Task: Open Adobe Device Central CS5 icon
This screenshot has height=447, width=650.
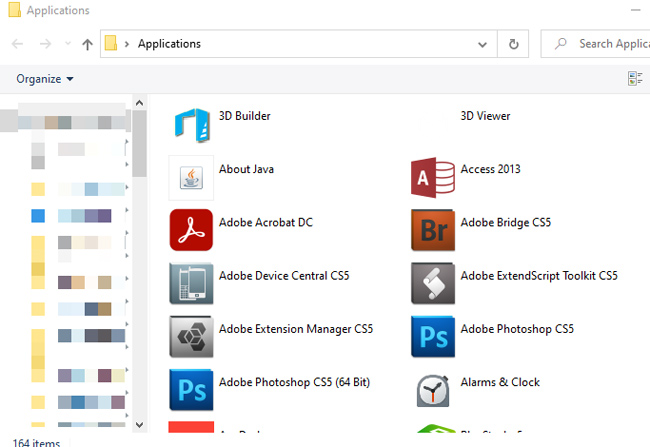Action: coord(191,284)
